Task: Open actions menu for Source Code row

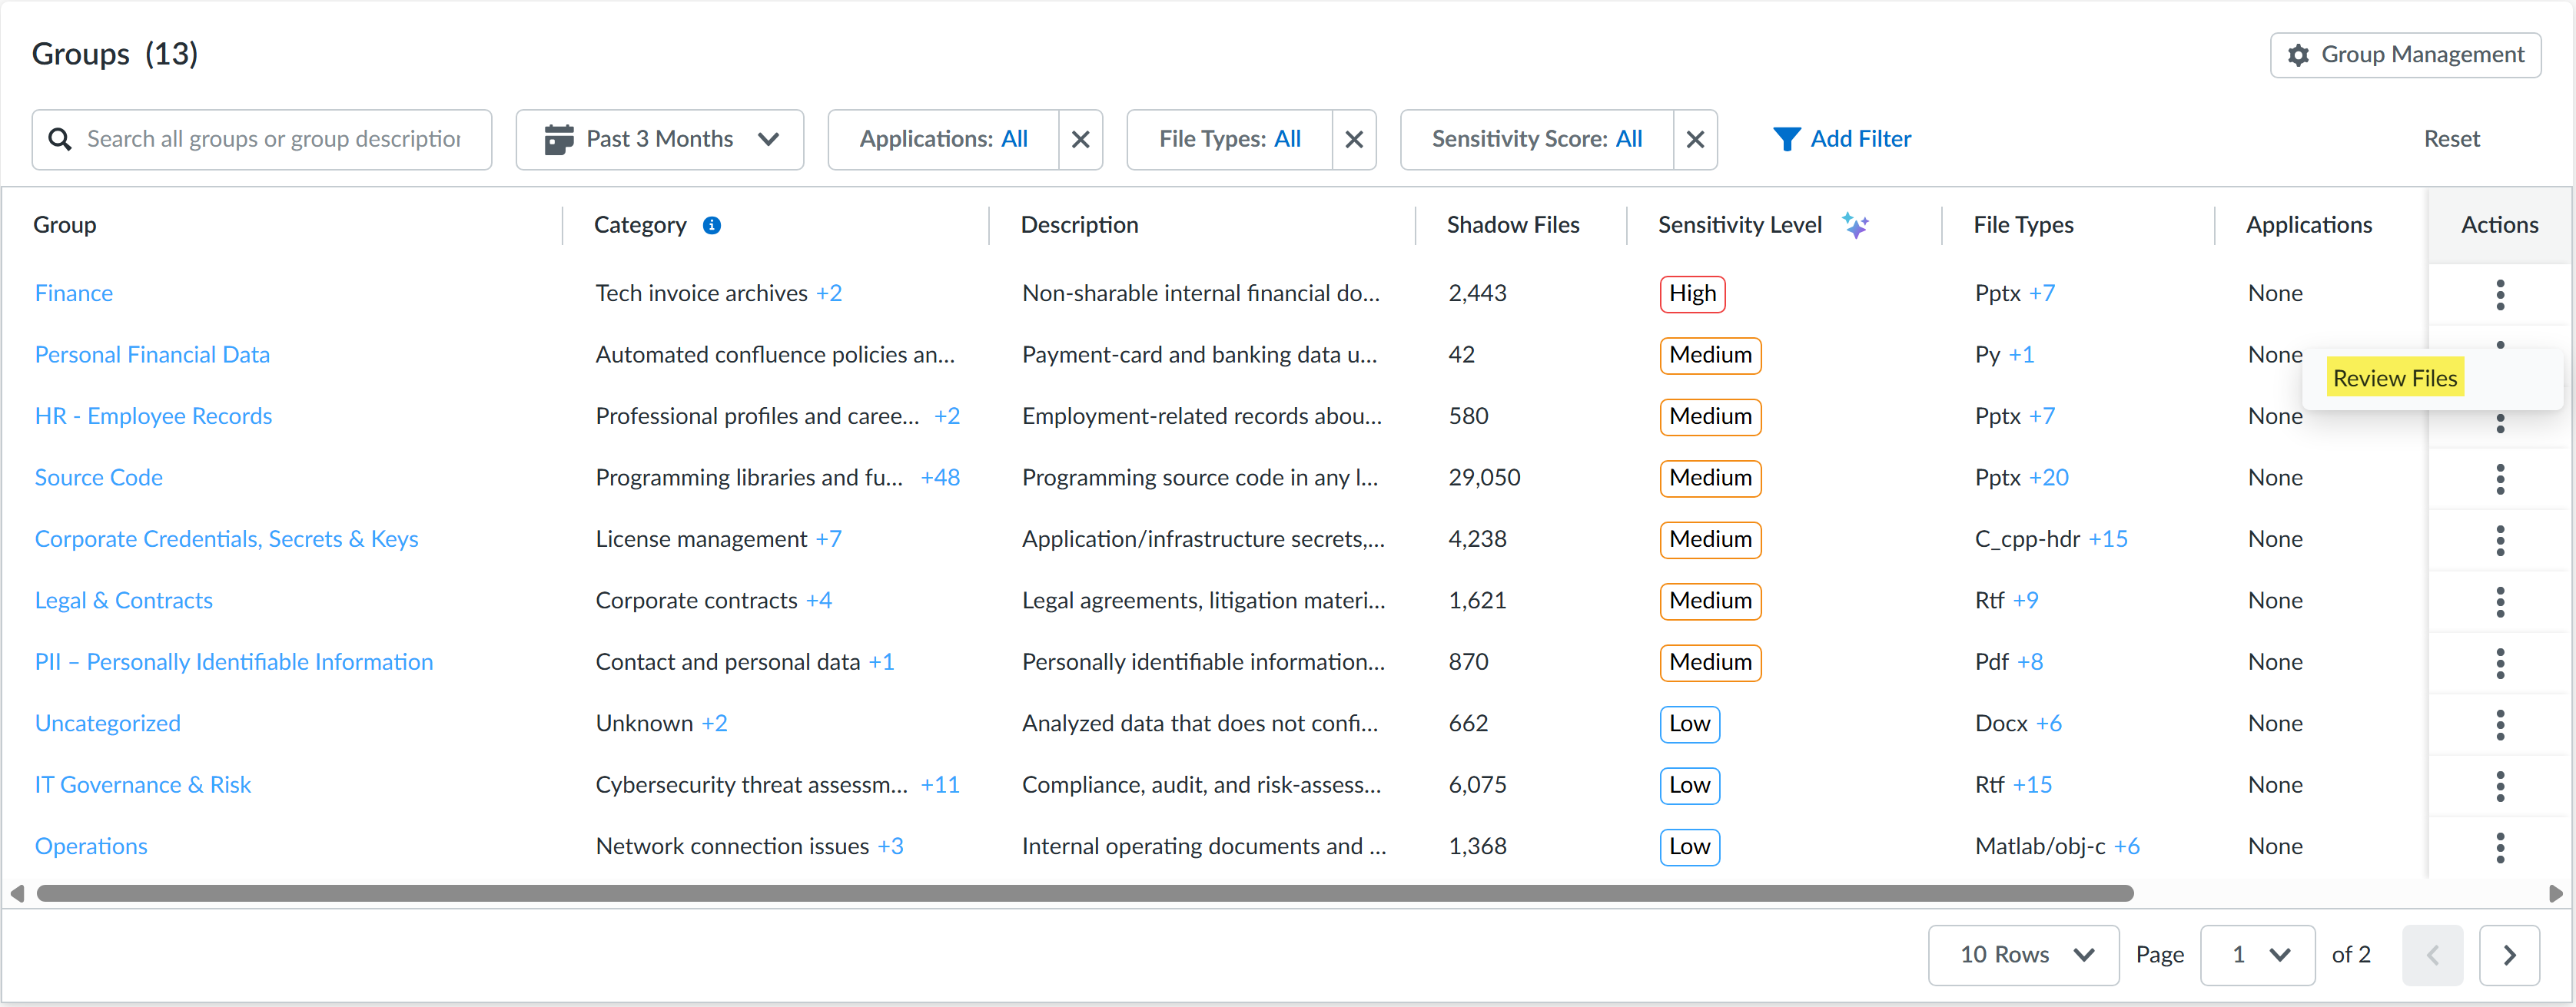Action: (2499, 478)
